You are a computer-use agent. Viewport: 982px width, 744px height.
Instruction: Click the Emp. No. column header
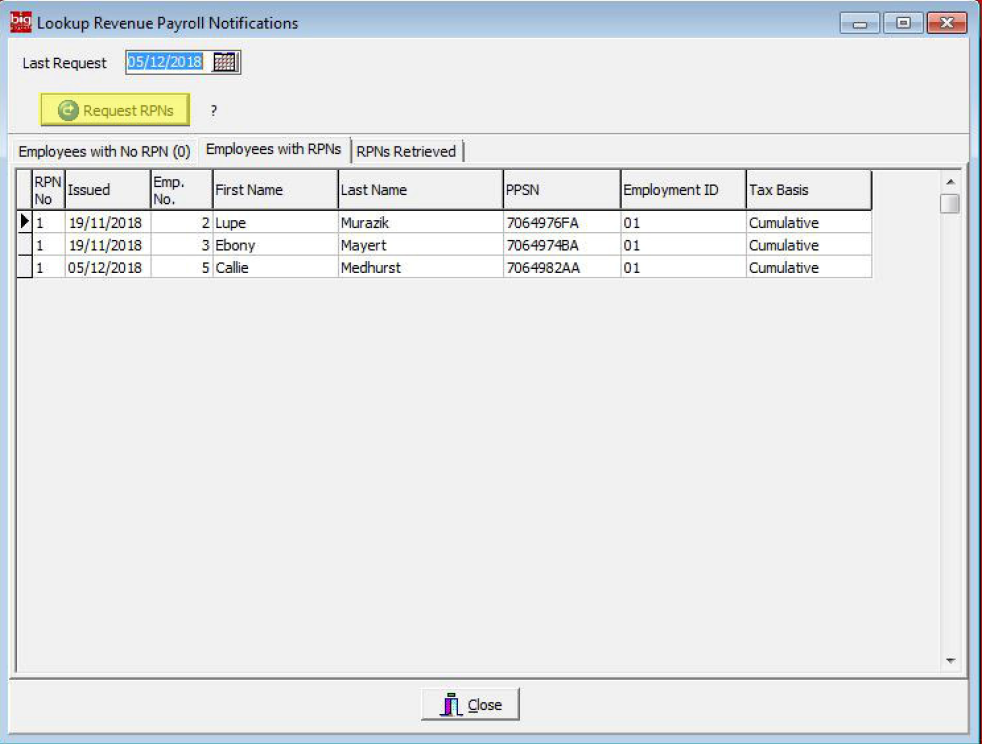coord(182,190)
